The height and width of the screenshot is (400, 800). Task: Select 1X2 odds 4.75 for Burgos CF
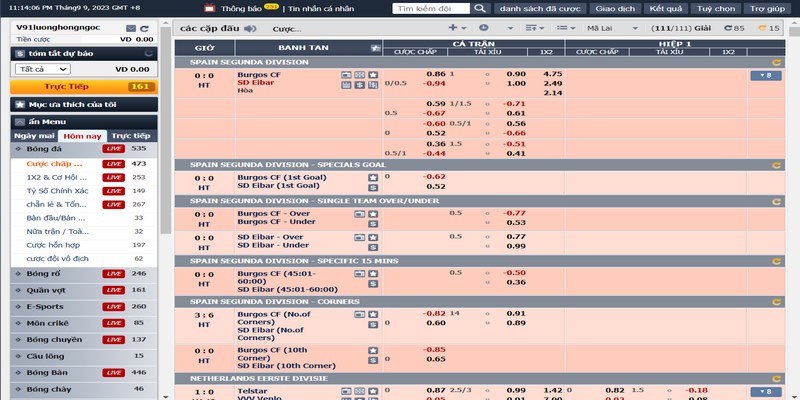(553, 74)
